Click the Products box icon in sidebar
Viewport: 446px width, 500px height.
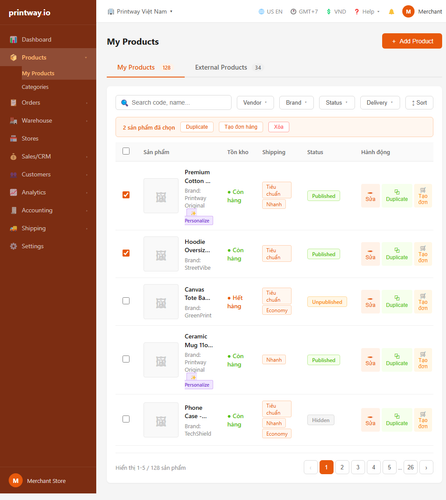click(x=13, y=57)
